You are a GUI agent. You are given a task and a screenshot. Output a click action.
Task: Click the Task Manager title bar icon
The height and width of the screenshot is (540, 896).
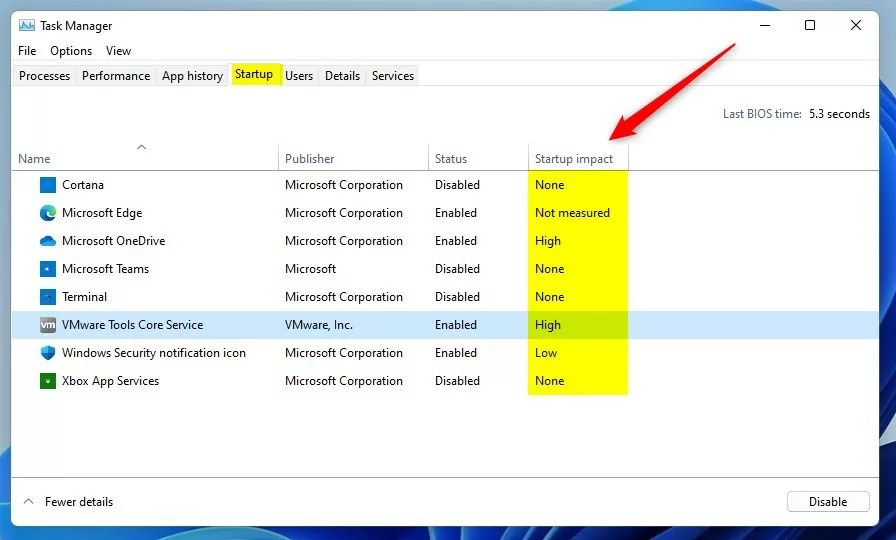pyautogui.click(x=26, y=26)
